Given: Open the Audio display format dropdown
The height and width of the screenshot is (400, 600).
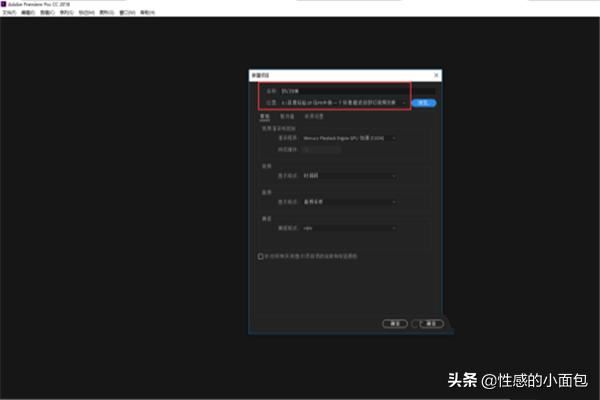Looking at the screenshot, I should (x=349, y=202).
